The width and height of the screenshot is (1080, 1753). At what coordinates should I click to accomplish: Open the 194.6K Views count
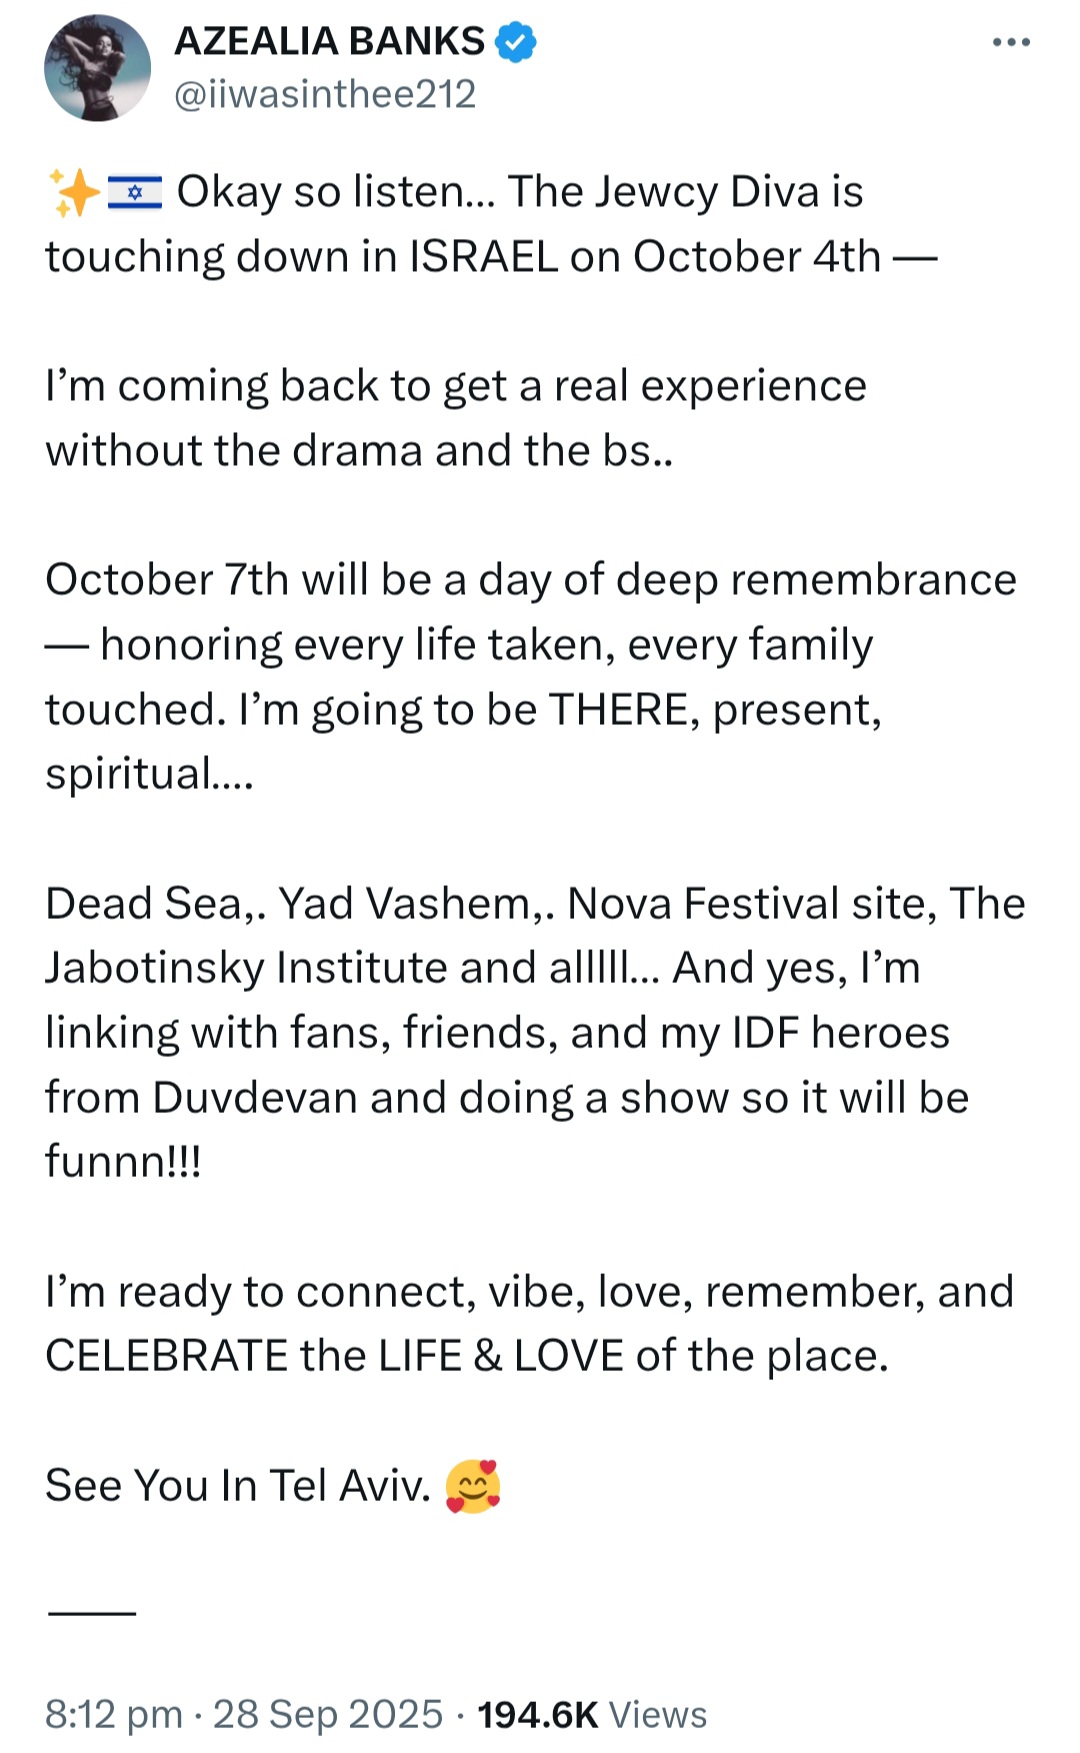pos(592,1714)
